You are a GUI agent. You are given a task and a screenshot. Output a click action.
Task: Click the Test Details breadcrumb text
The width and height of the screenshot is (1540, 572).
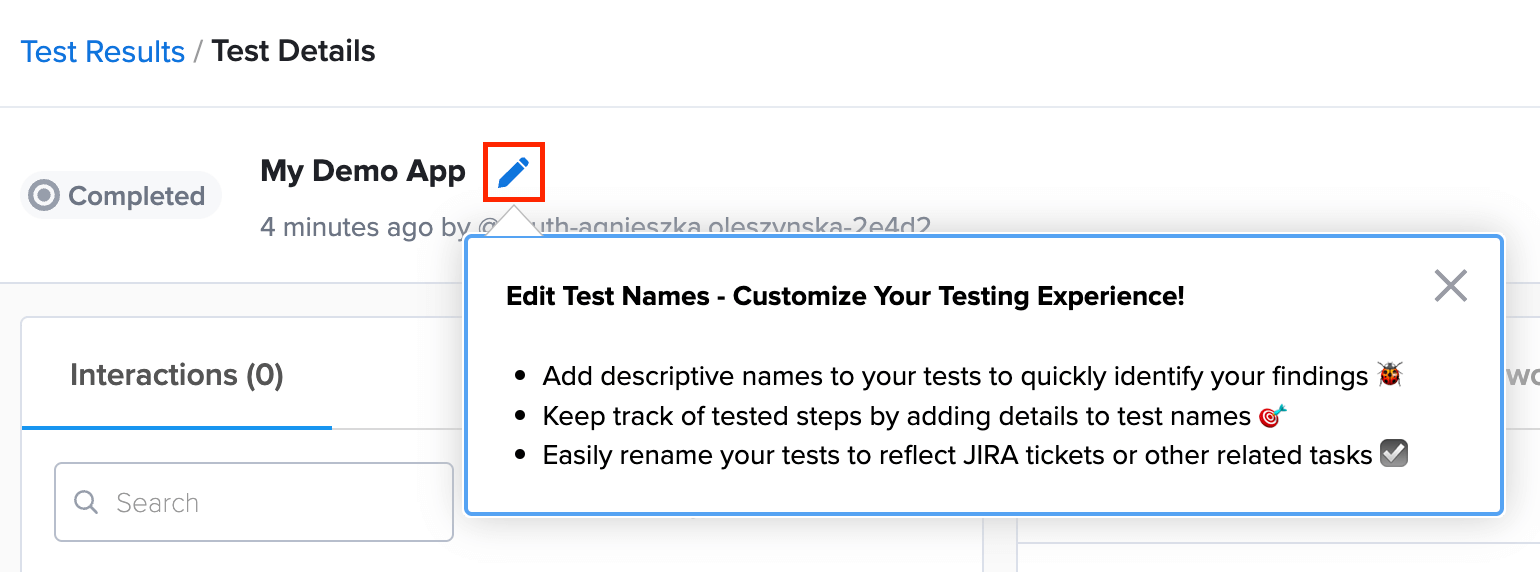click(293, 51)
